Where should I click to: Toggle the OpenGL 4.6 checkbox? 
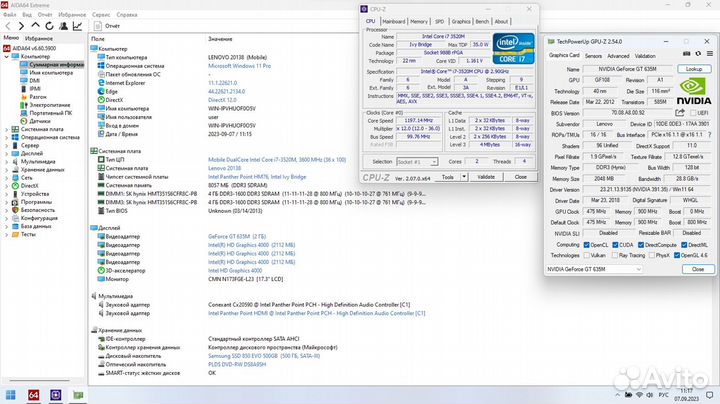tap(677, 255)
